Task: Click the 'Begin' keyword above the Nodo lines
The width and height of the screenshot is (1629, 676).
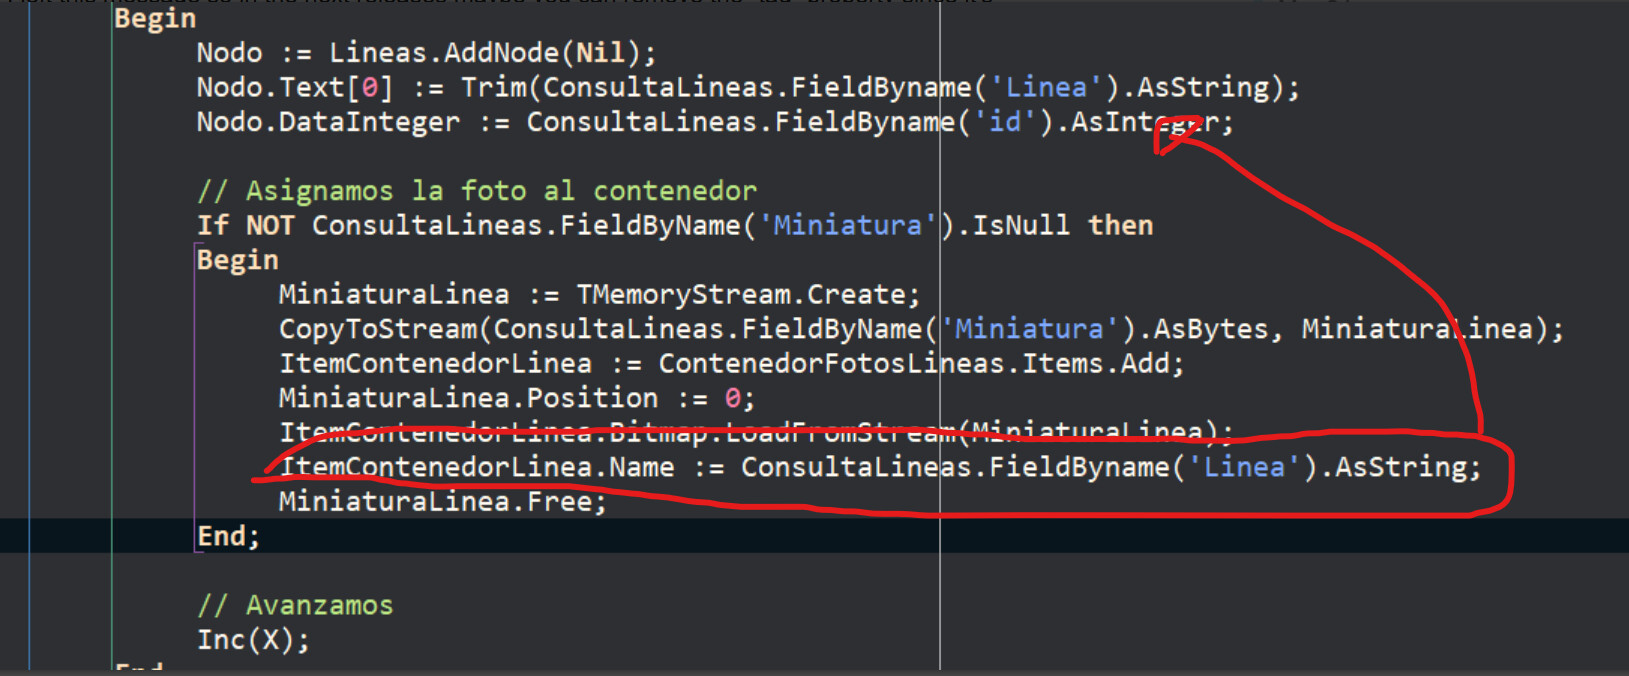Action: tap(155, 19)
